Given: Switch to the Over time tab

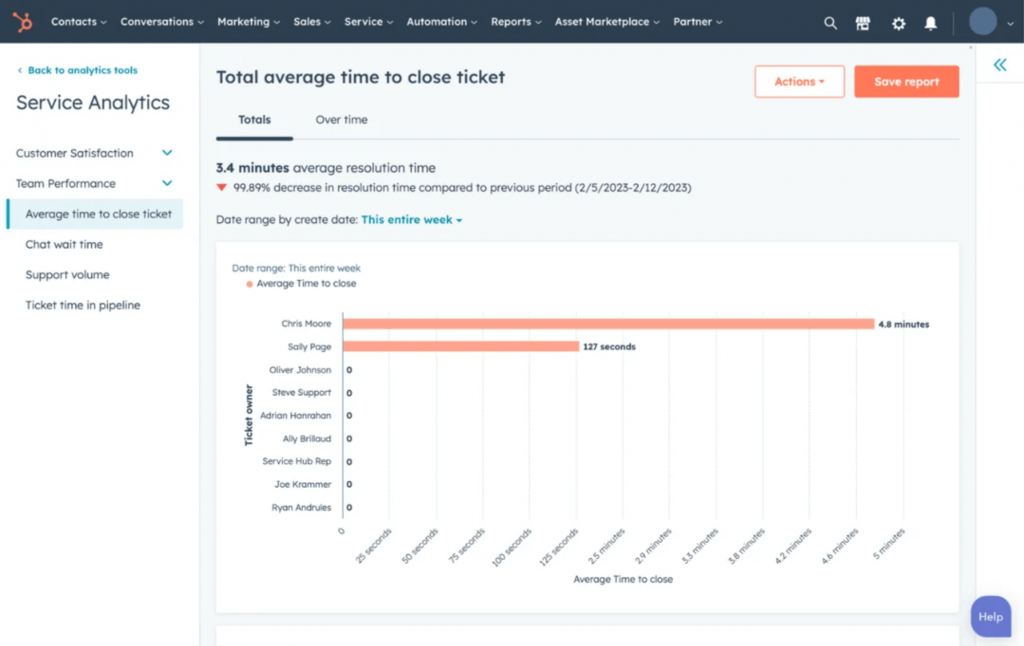Looking at the screenshot, I should pos(341,118).
